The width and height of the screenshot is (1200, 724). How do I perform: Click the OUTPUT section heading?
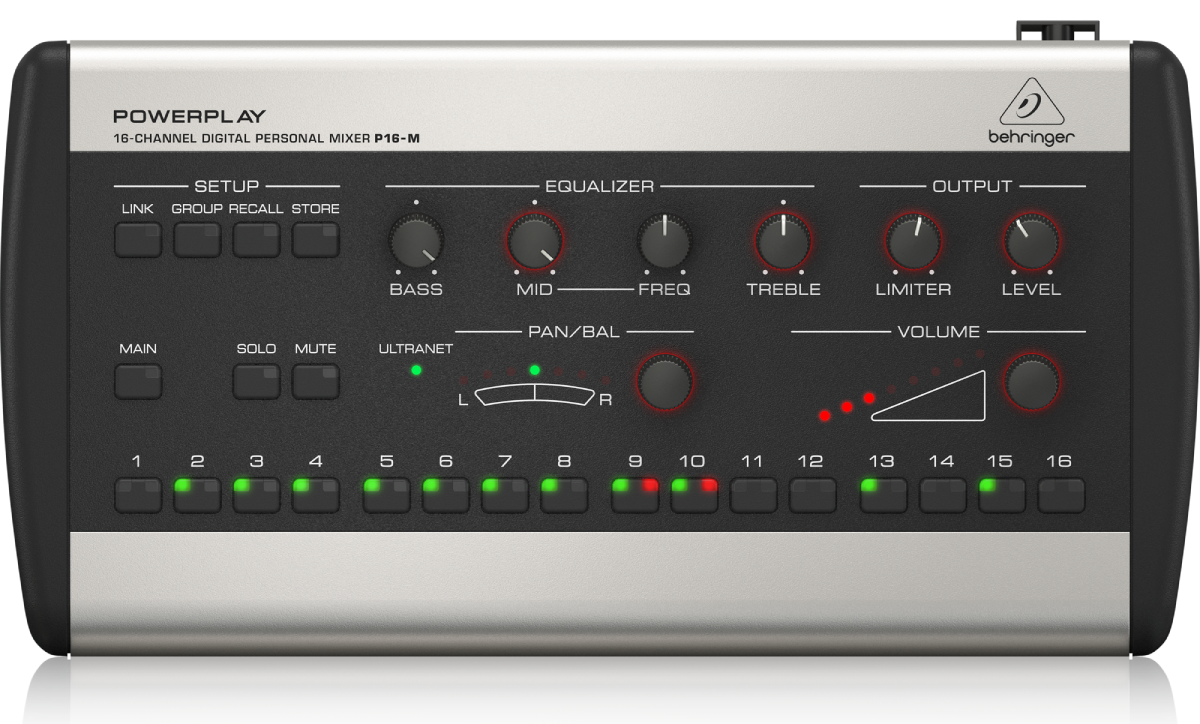coord(972,186)
